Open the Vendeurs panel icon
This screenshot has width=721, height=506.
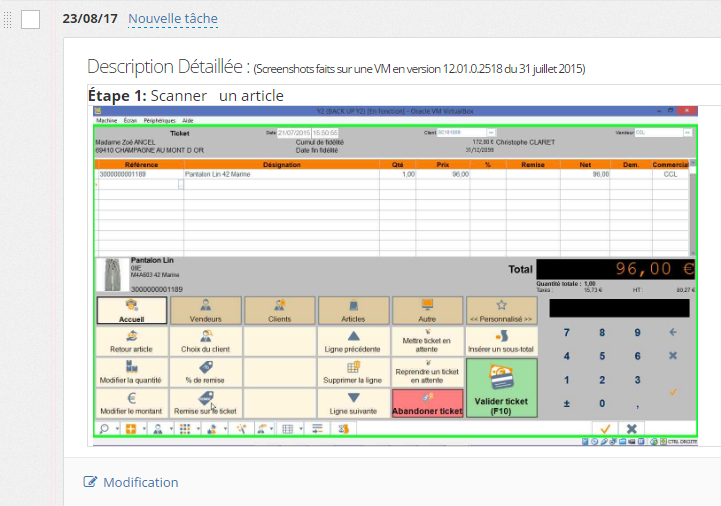tap(206, 311)
